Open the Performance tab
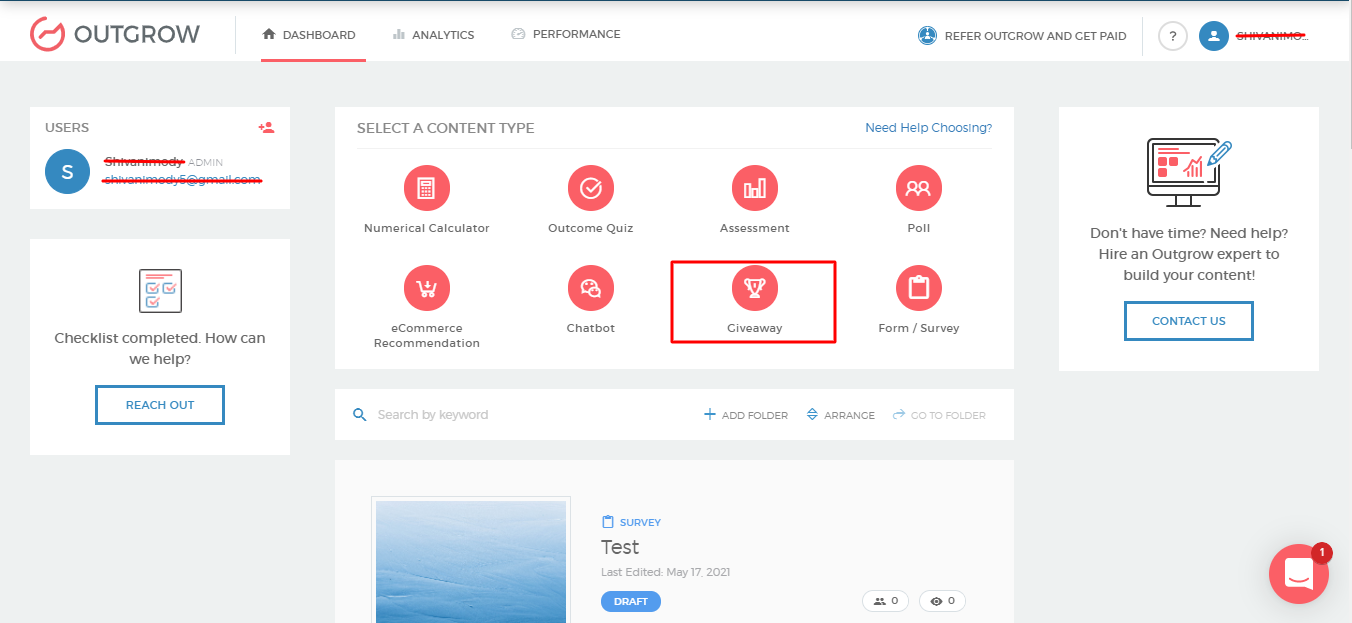The height and width of the screenshot is (623, 1352). pyautogui.click(x=566, y=34)
